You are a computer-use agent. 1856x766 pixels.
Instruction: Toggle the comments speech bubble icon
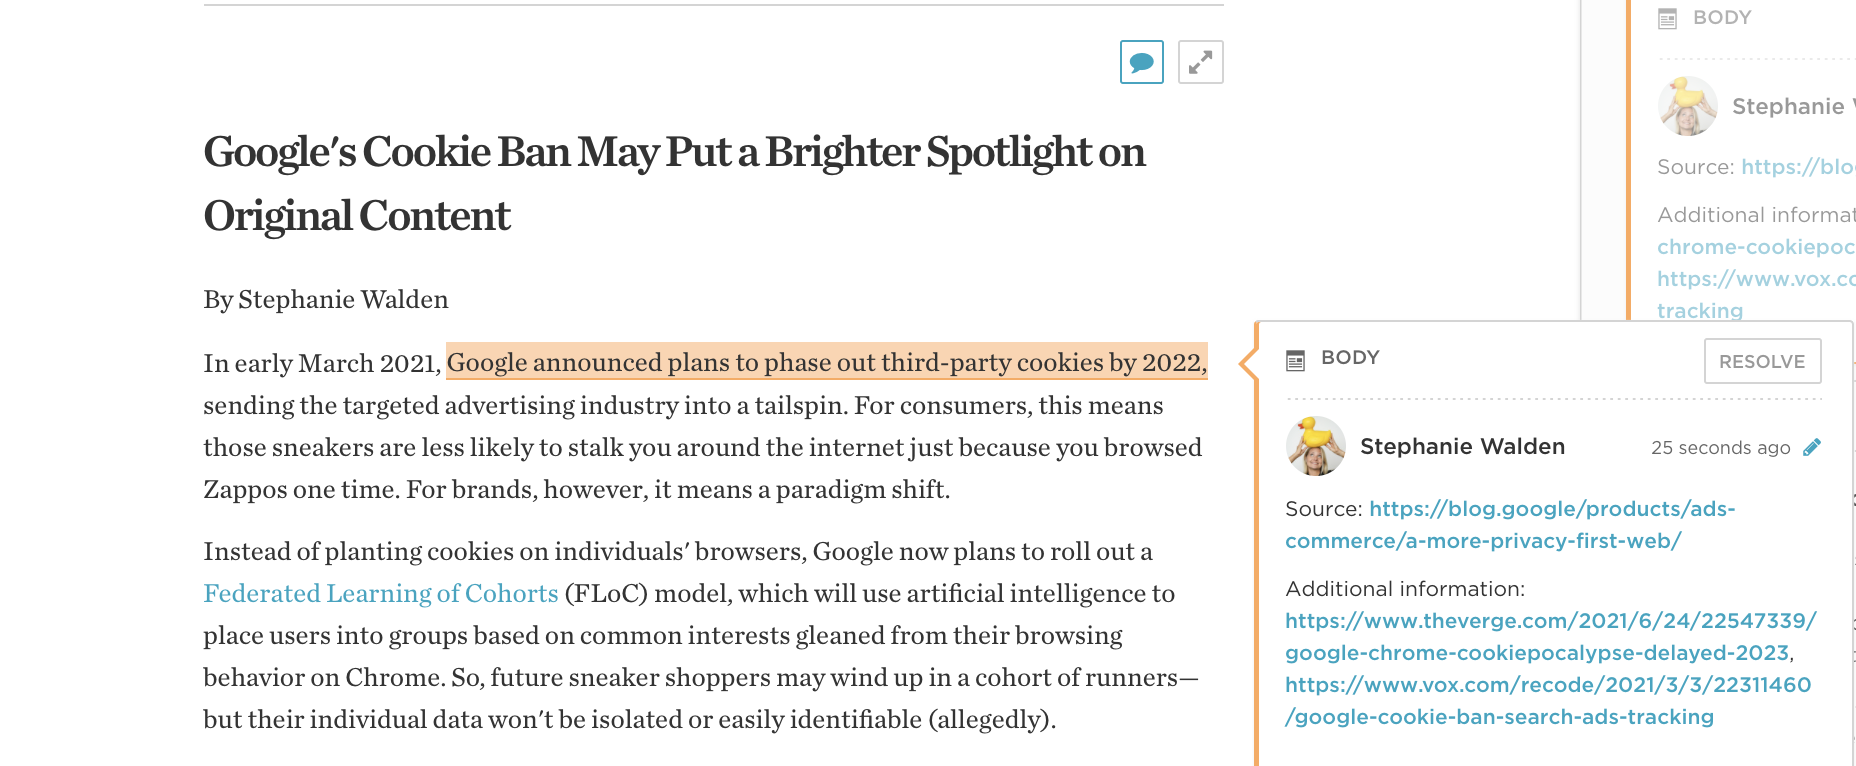[1141, 62]
